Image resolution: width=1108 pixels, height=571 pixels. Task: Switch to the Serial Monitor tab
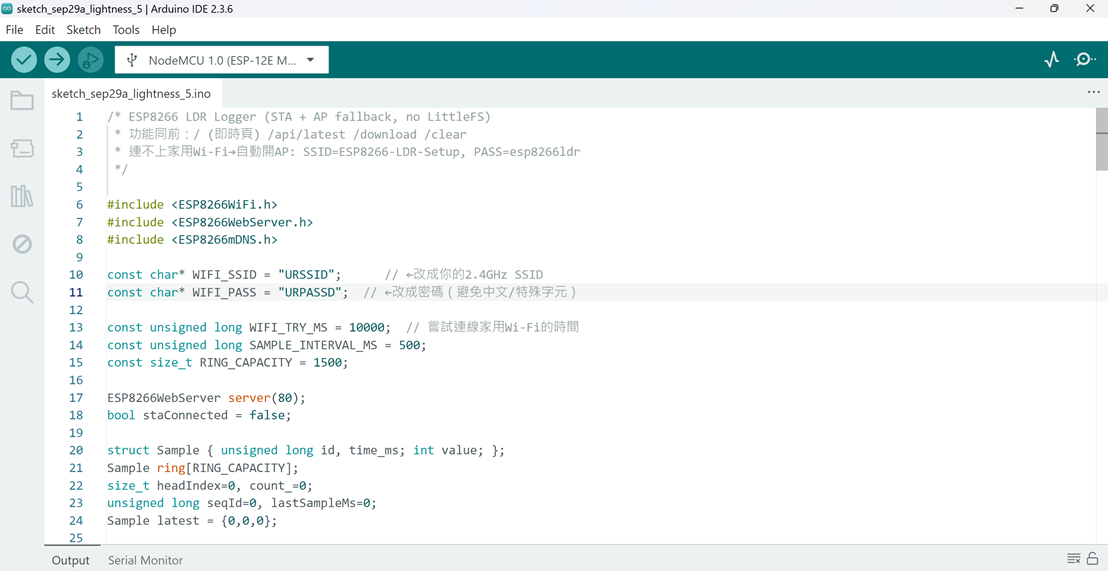[145, 560]
